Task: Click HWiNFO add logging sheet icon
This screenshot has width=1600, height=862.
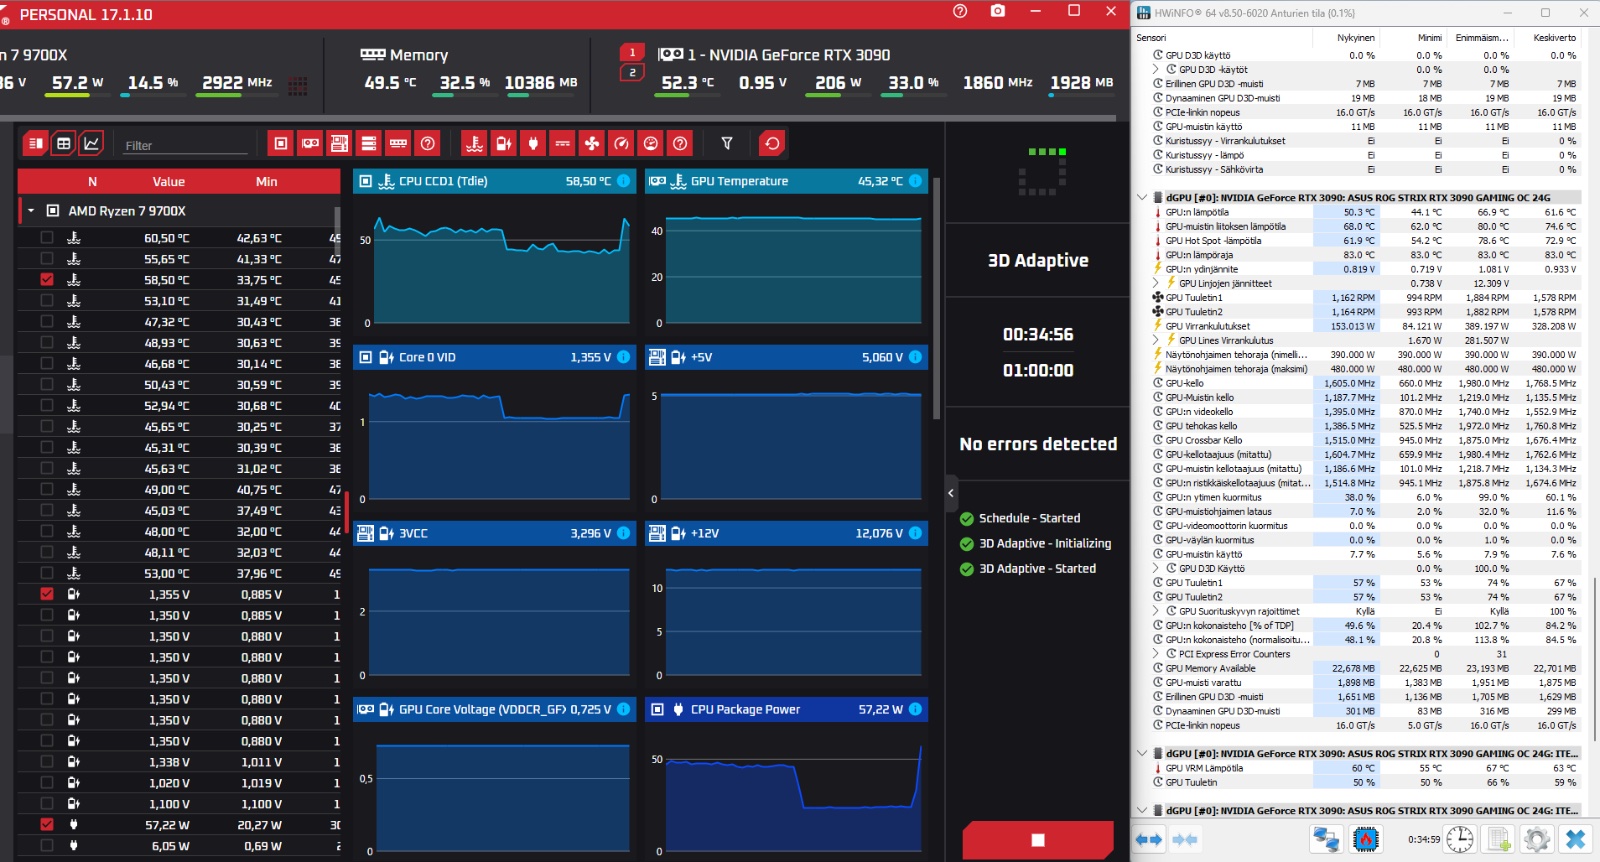Action: (1498, 840)
